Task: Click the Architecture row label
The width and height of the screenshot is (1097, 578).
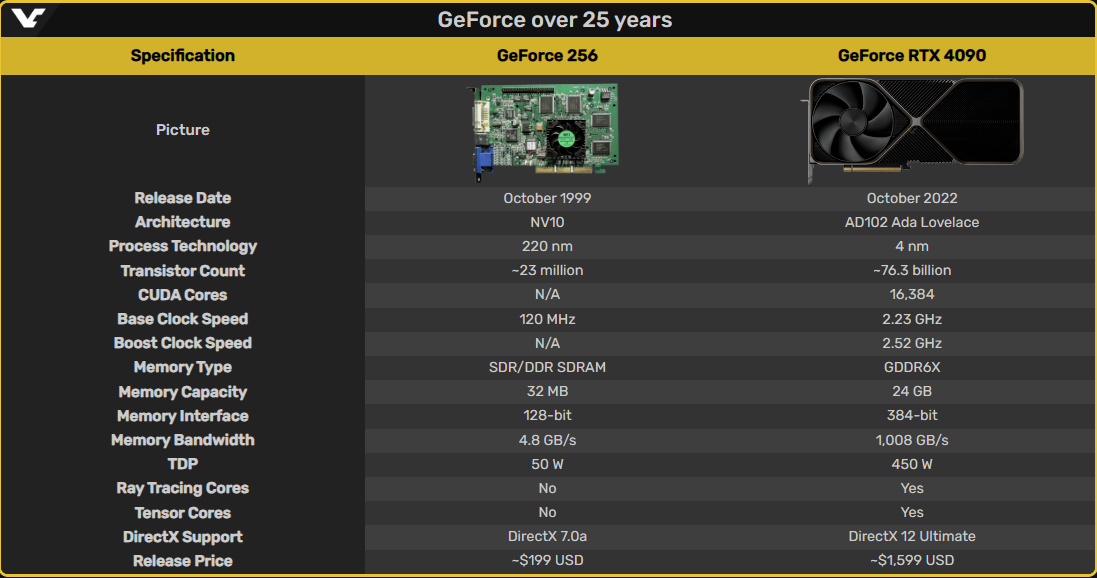Action: coord(183,222)
